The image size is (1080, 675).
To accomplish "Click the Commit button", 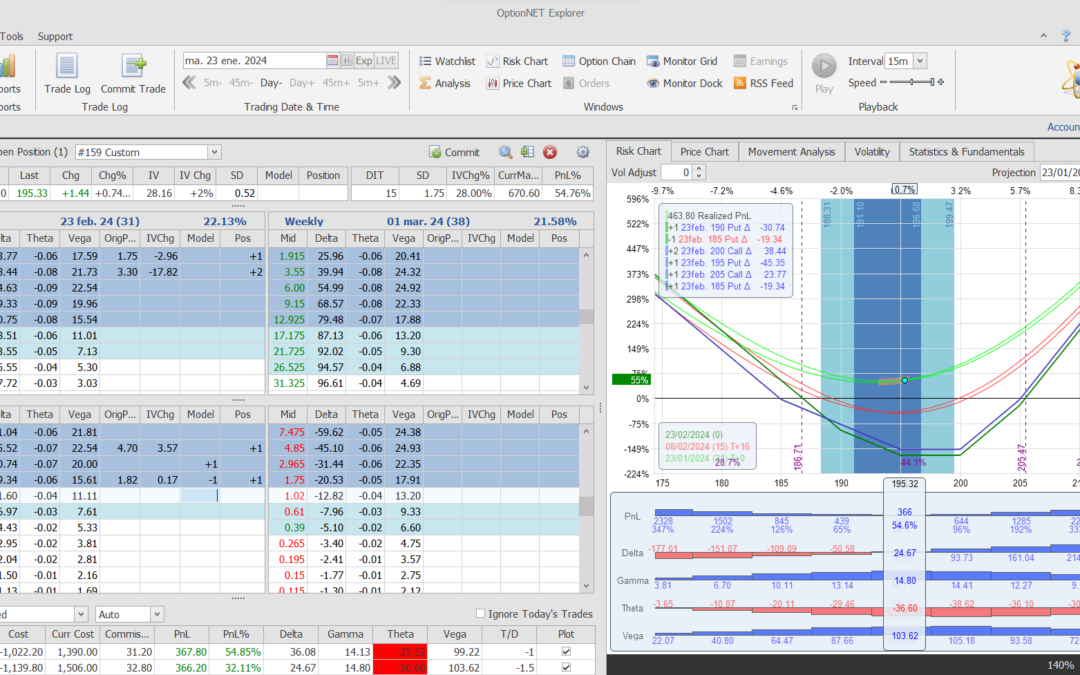I will coord(455,152).
